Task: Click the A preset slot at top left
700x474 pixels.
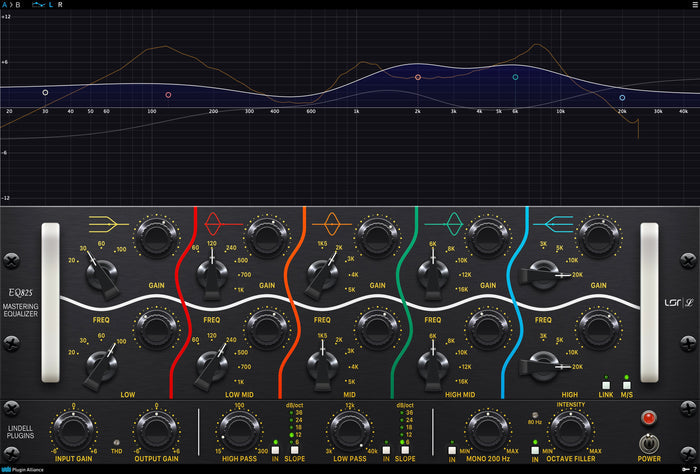Action: pyautogui.click(x=4, y=4)
